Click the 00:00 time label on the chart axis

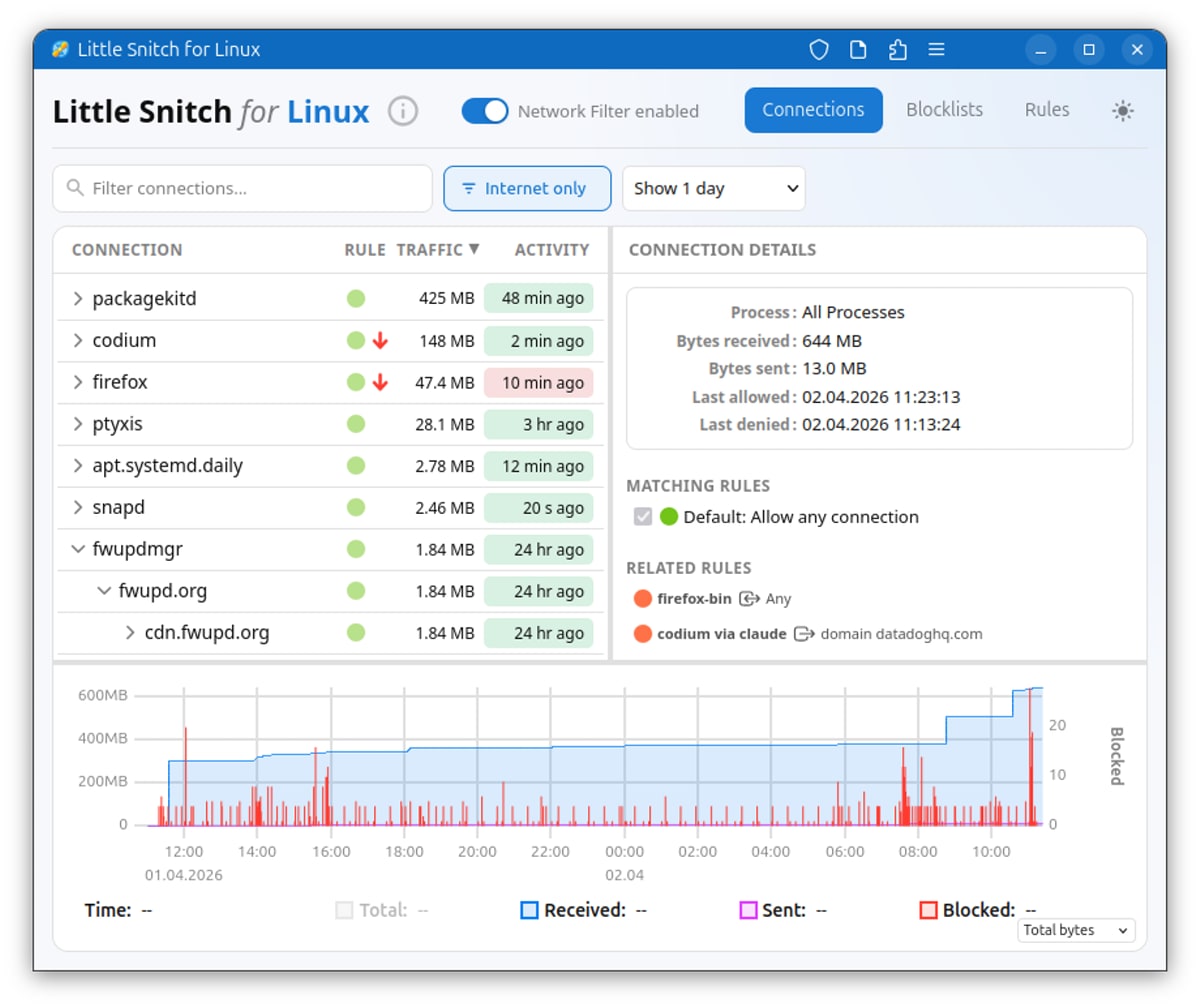coord(624,851)
